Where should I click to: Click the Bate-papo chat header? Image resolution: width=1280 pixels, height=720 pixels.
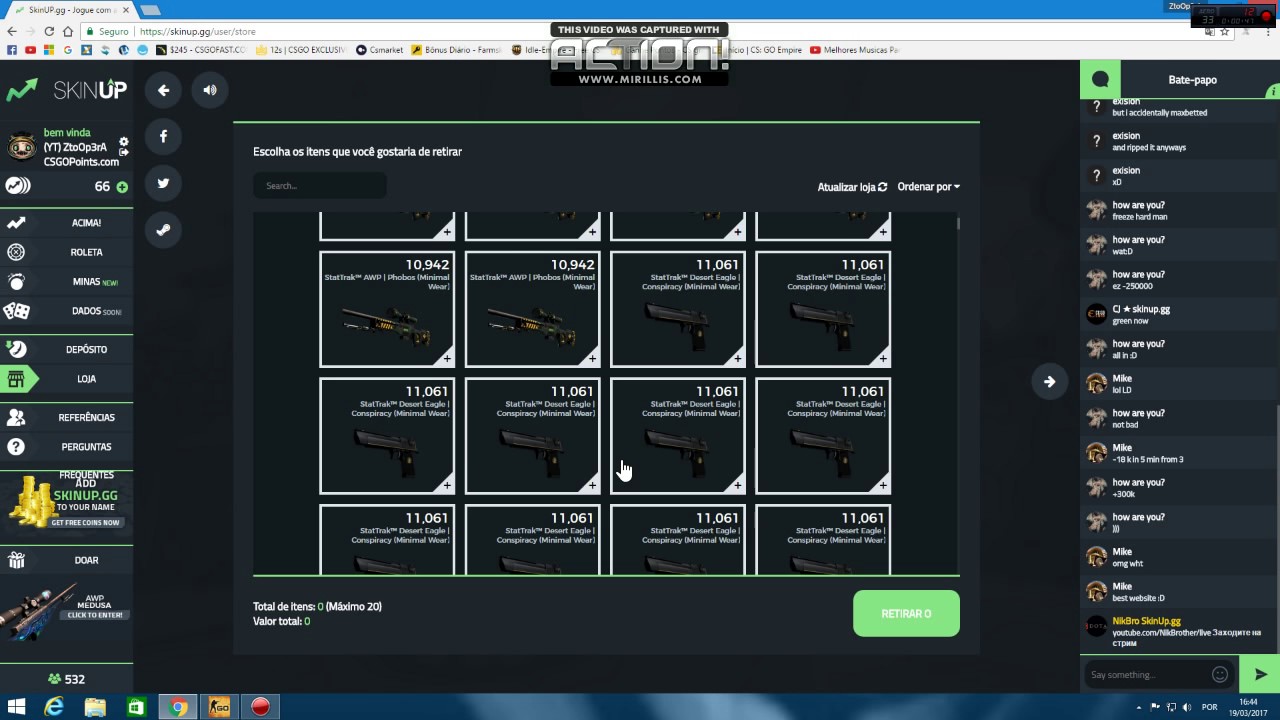point(1192,80)
